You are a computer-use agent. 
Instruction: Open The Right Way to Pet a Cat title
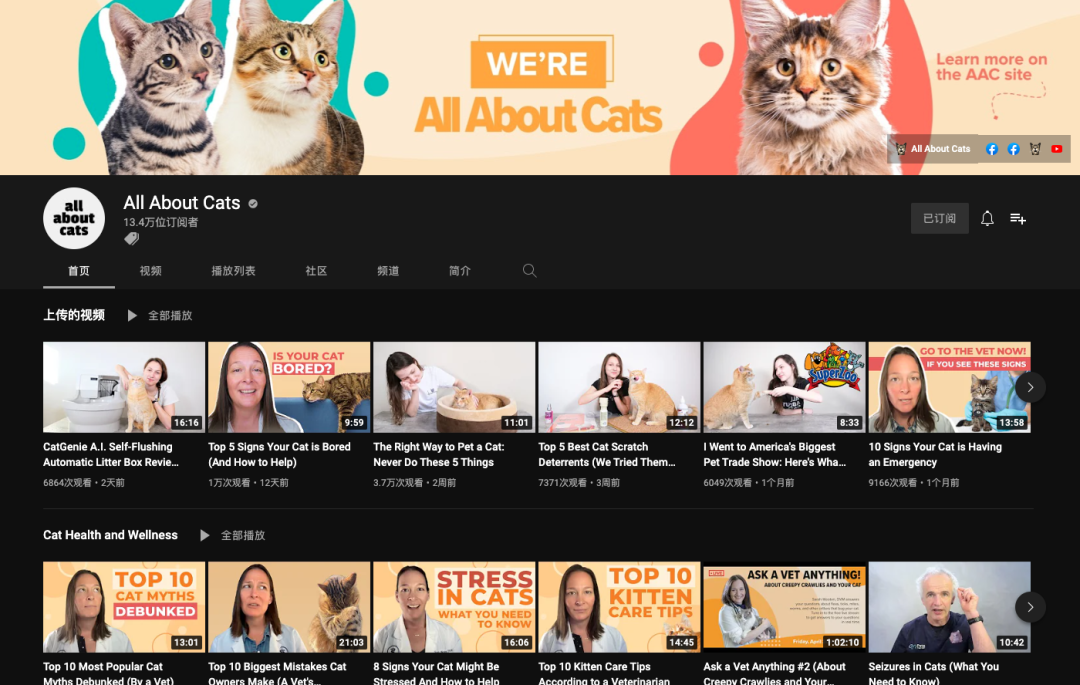click(439, 454)
